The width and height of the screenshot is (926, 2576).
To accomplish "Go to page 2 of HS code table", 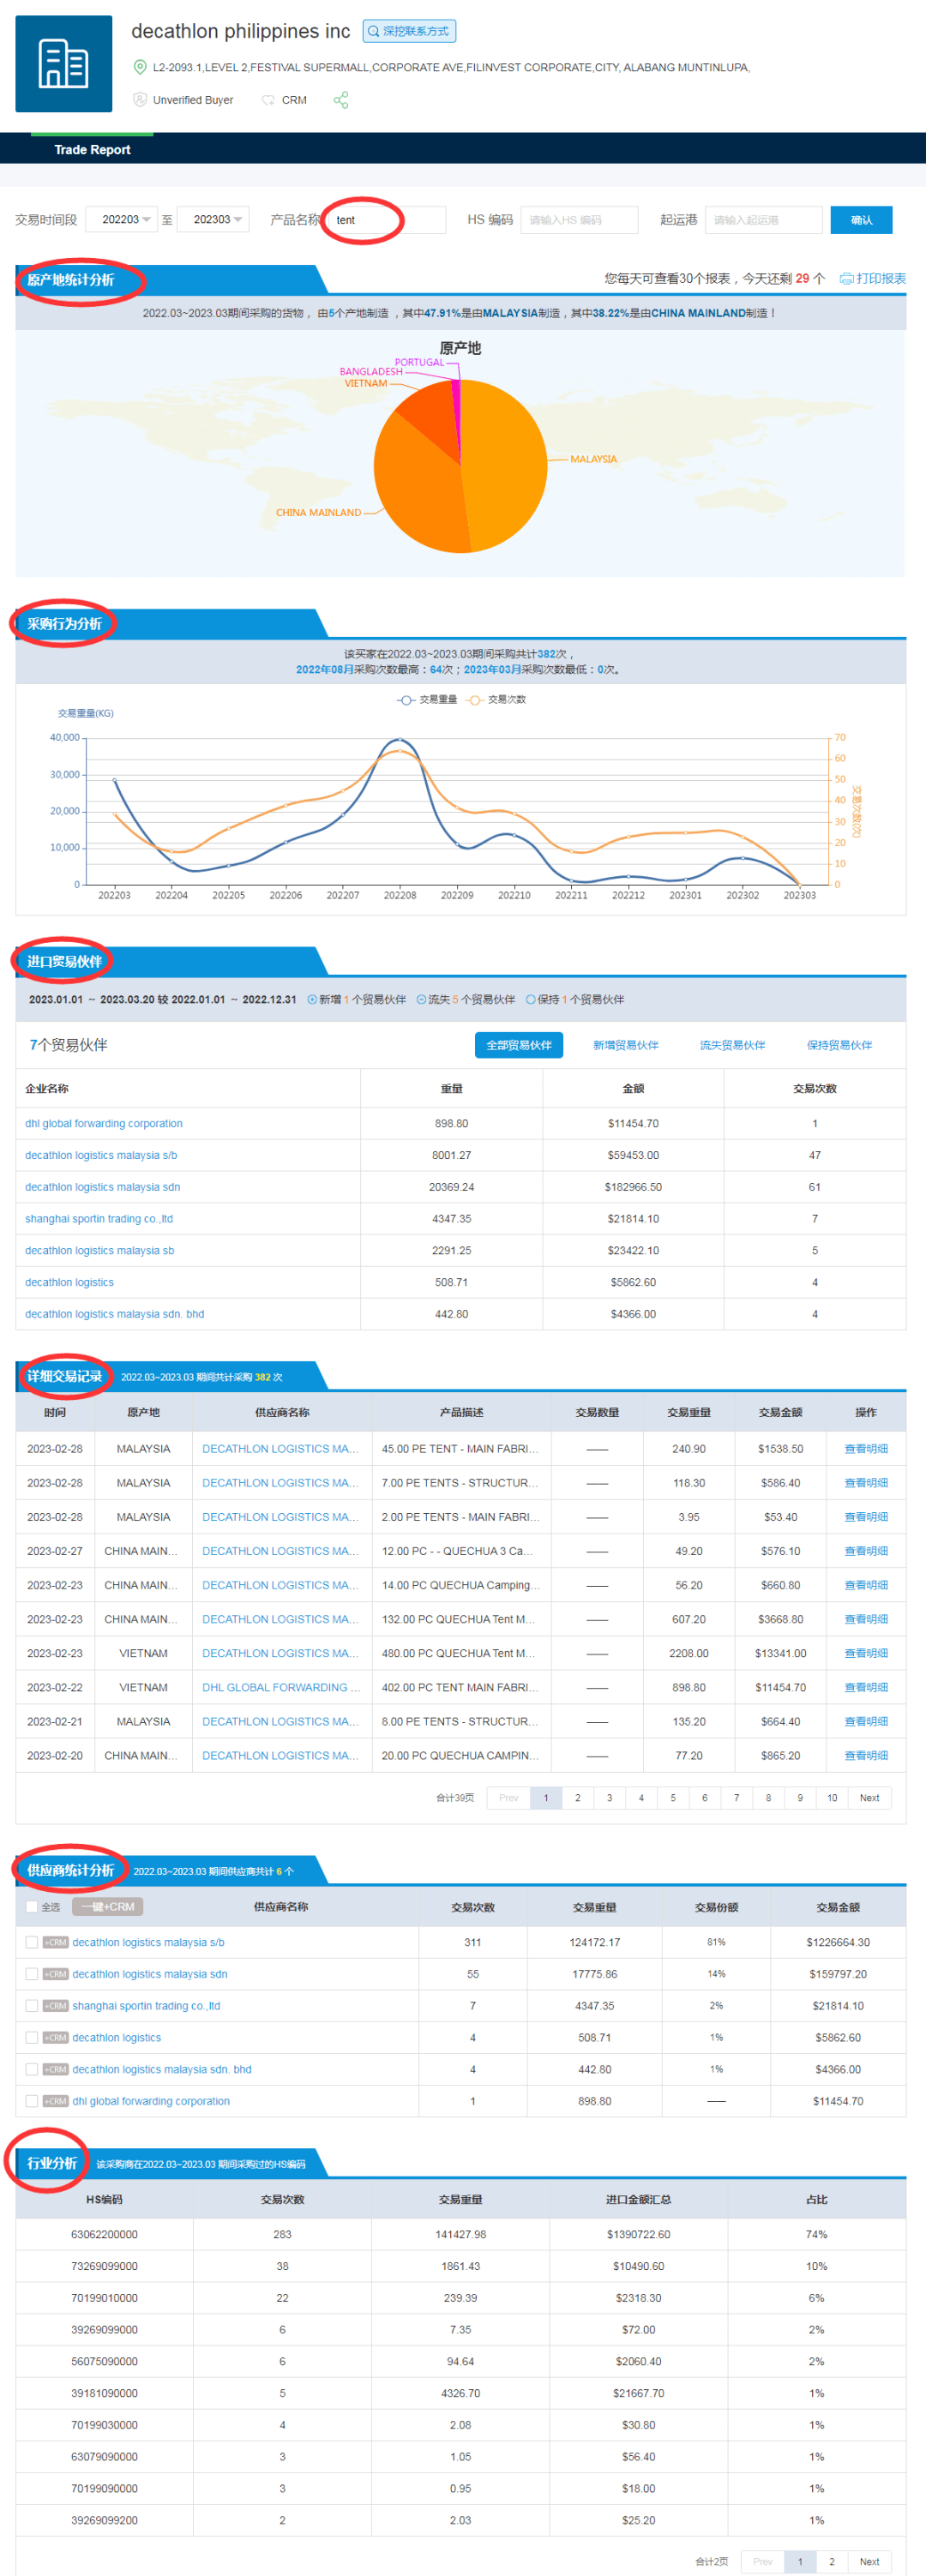I will point(832,2562).
